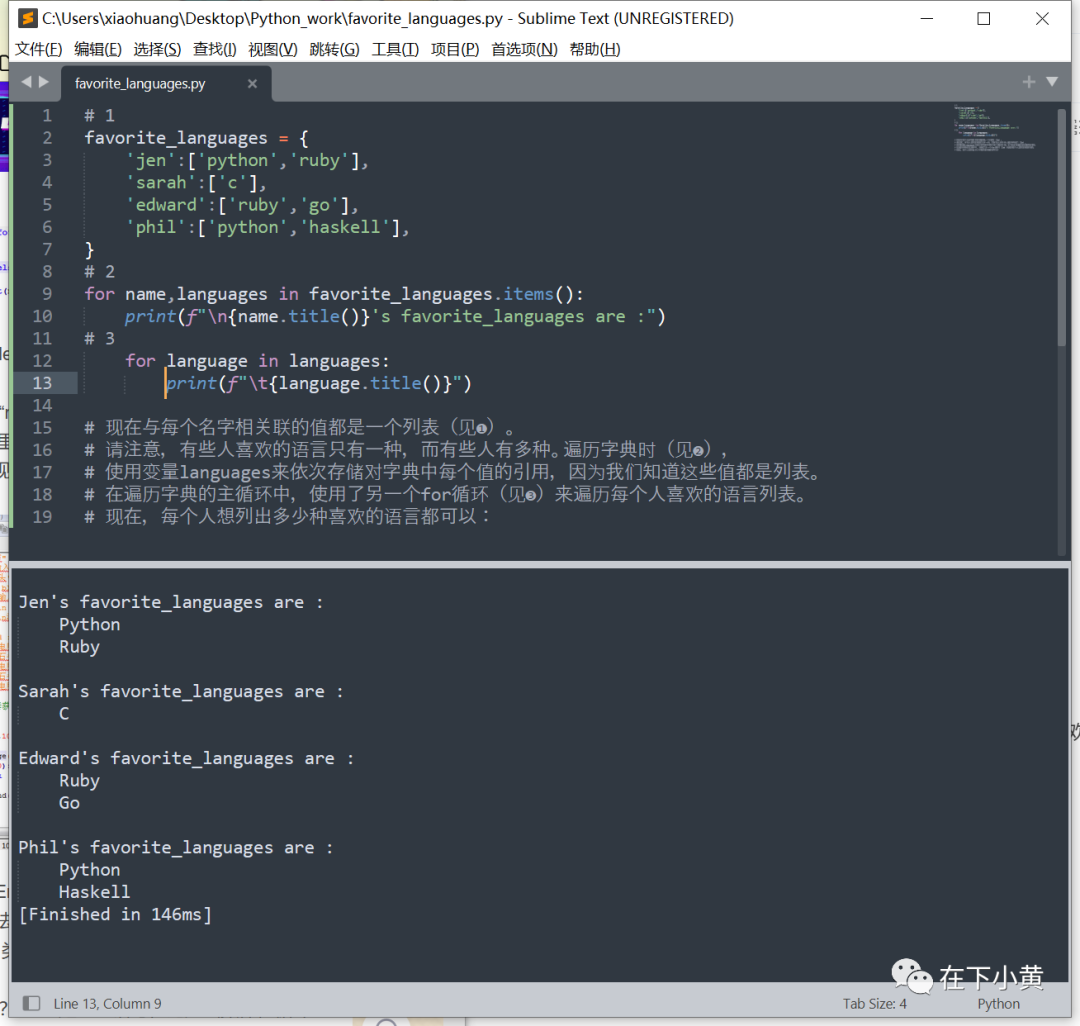Click line number 19 in the gutter

click(42, 516)
